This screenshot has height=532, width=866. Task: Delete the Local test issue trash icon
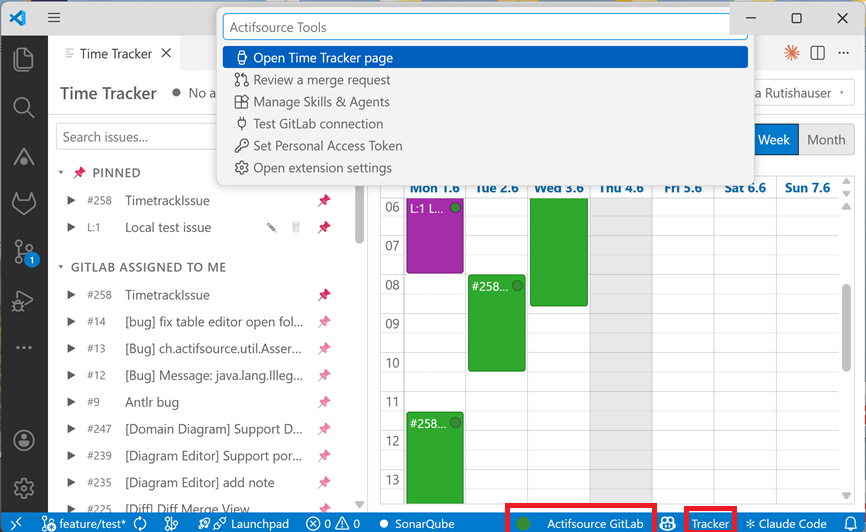pyautogui.click(x=296, y=227)
